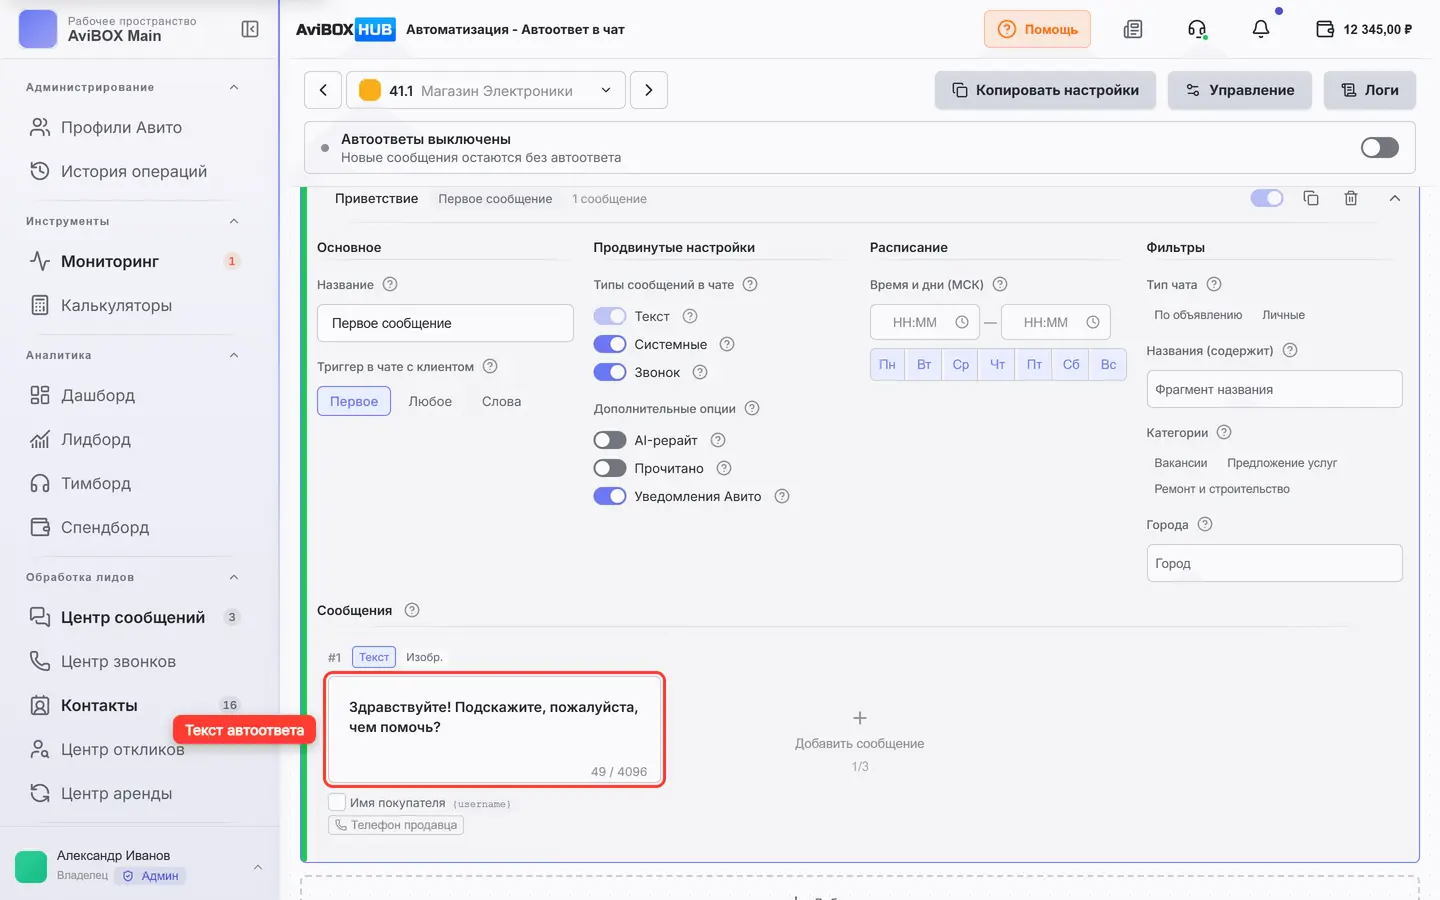Open the Управление button

[1240, 90]
